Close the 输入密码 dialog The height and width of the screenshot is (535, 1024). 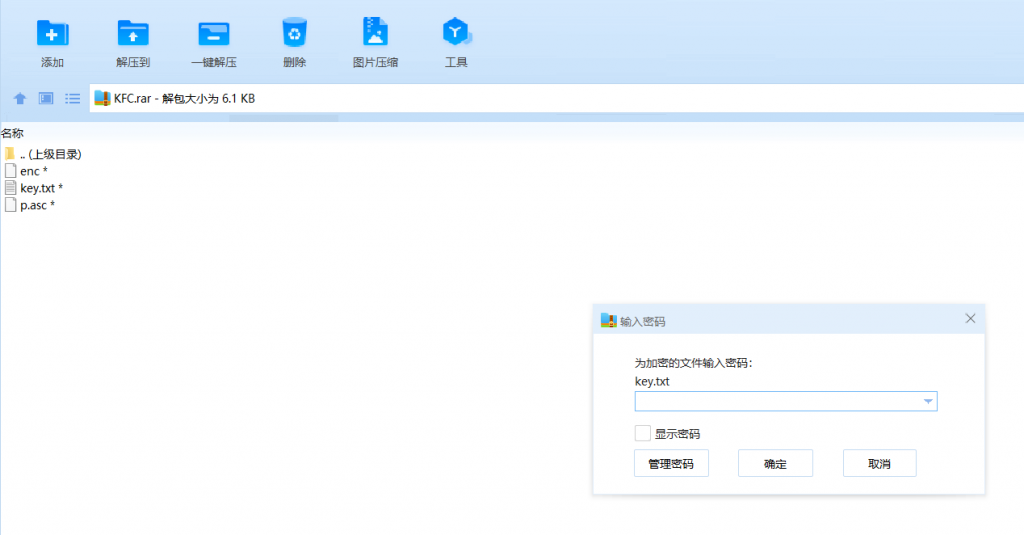pyautogui.click(x=970, y=318)
